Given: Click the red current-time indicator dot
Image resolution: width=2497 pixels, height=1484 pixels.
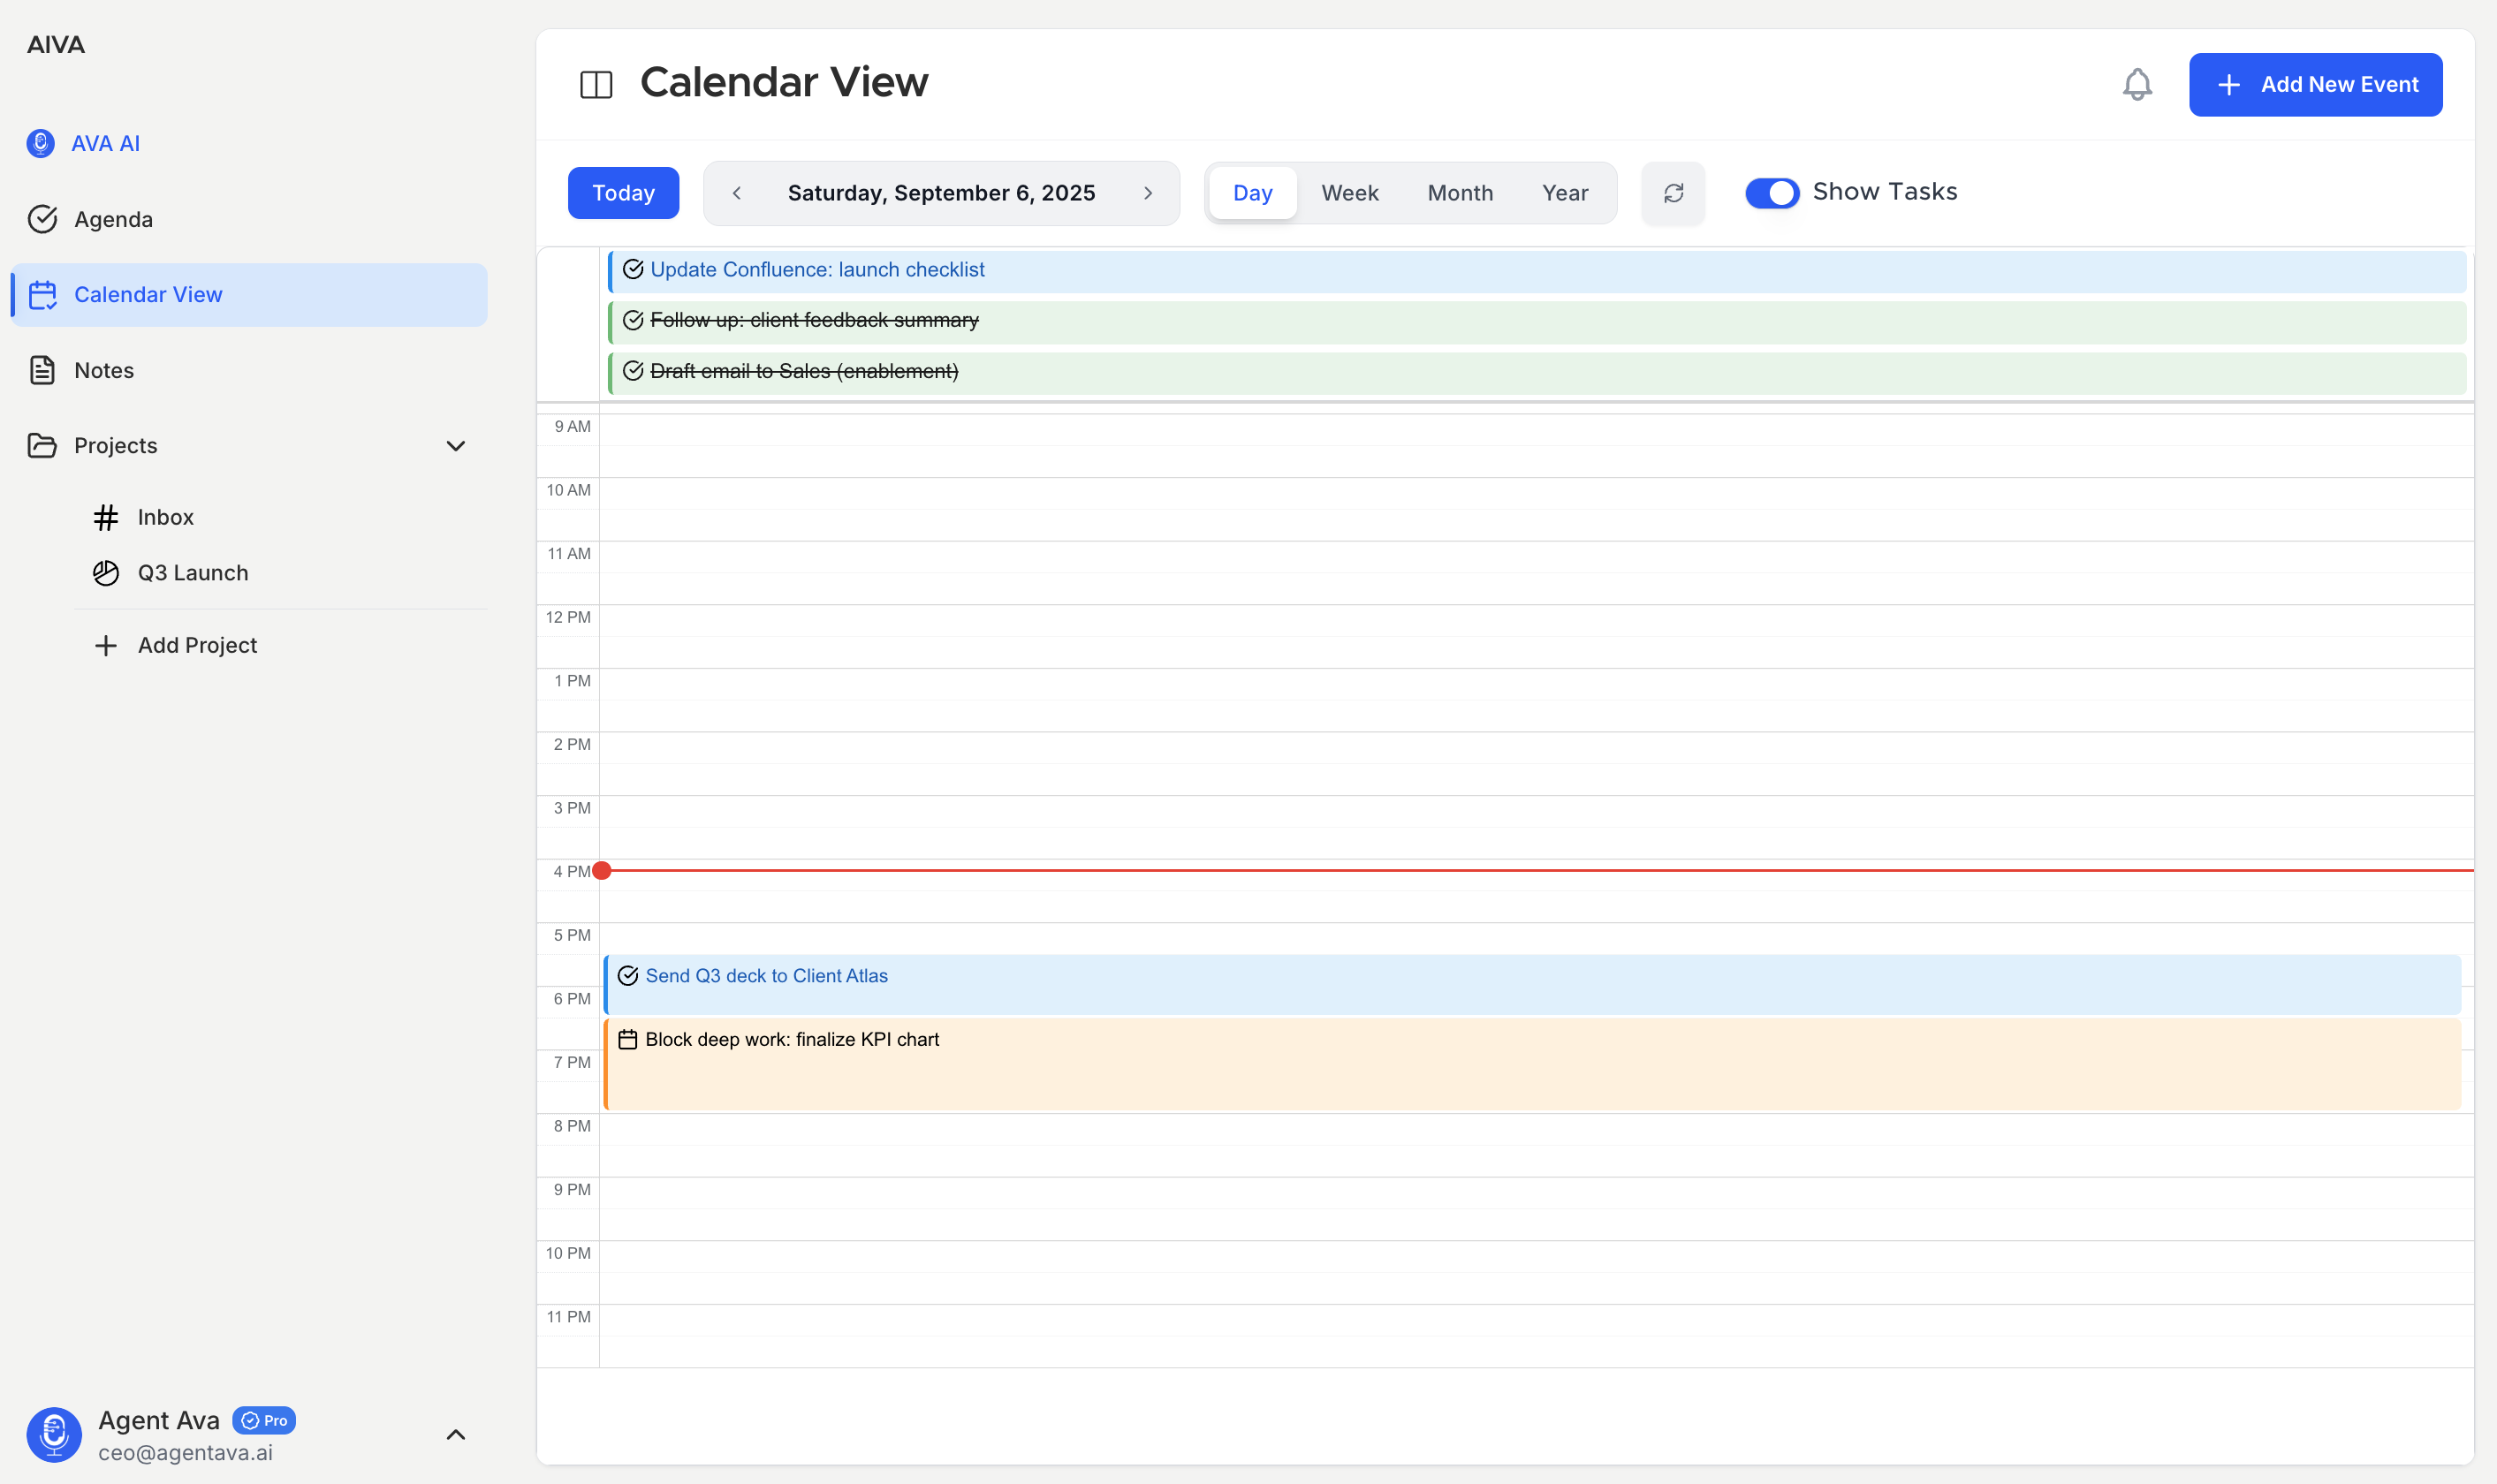Looking at the screenshot, I should 602,870.
